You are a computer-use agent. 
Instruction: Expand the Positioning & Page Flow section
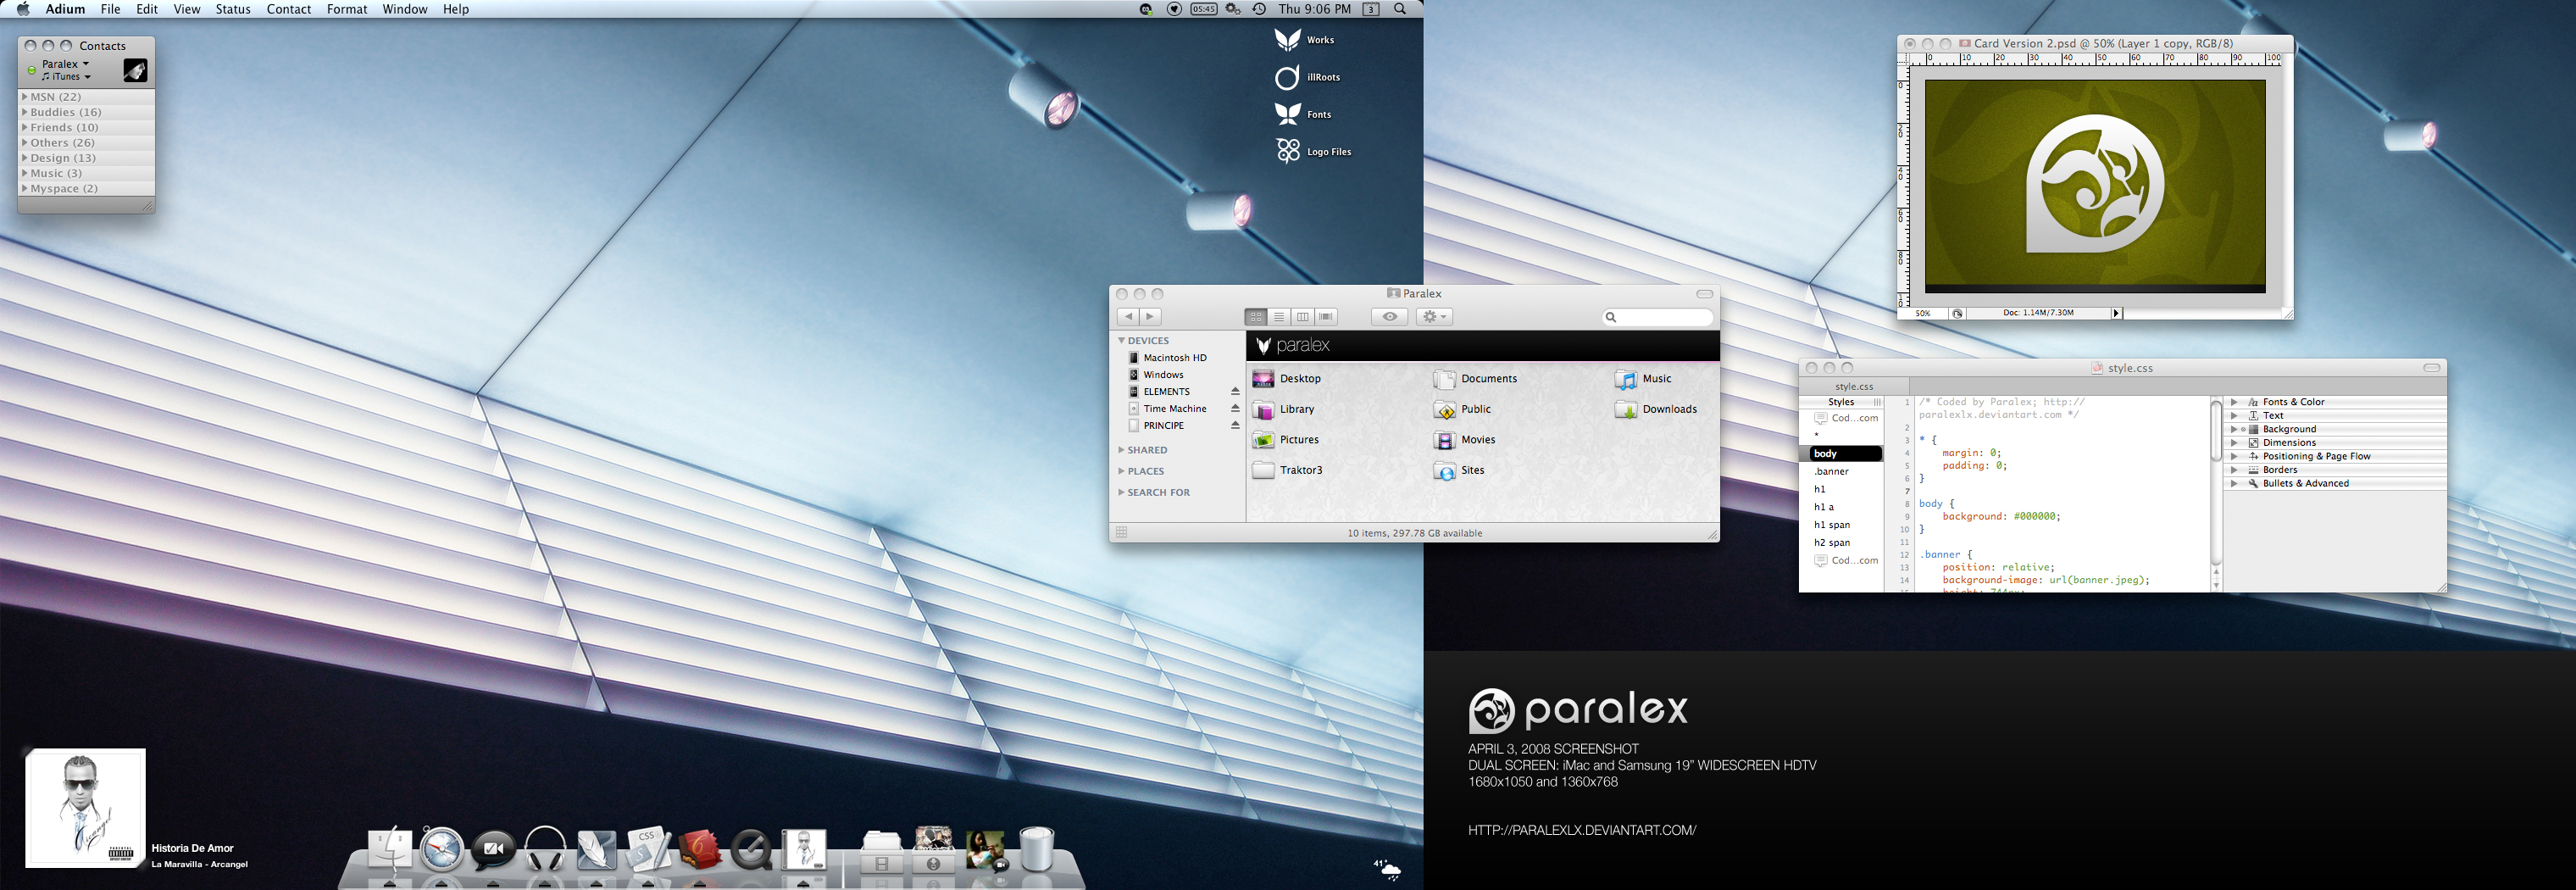[2234, 456]
